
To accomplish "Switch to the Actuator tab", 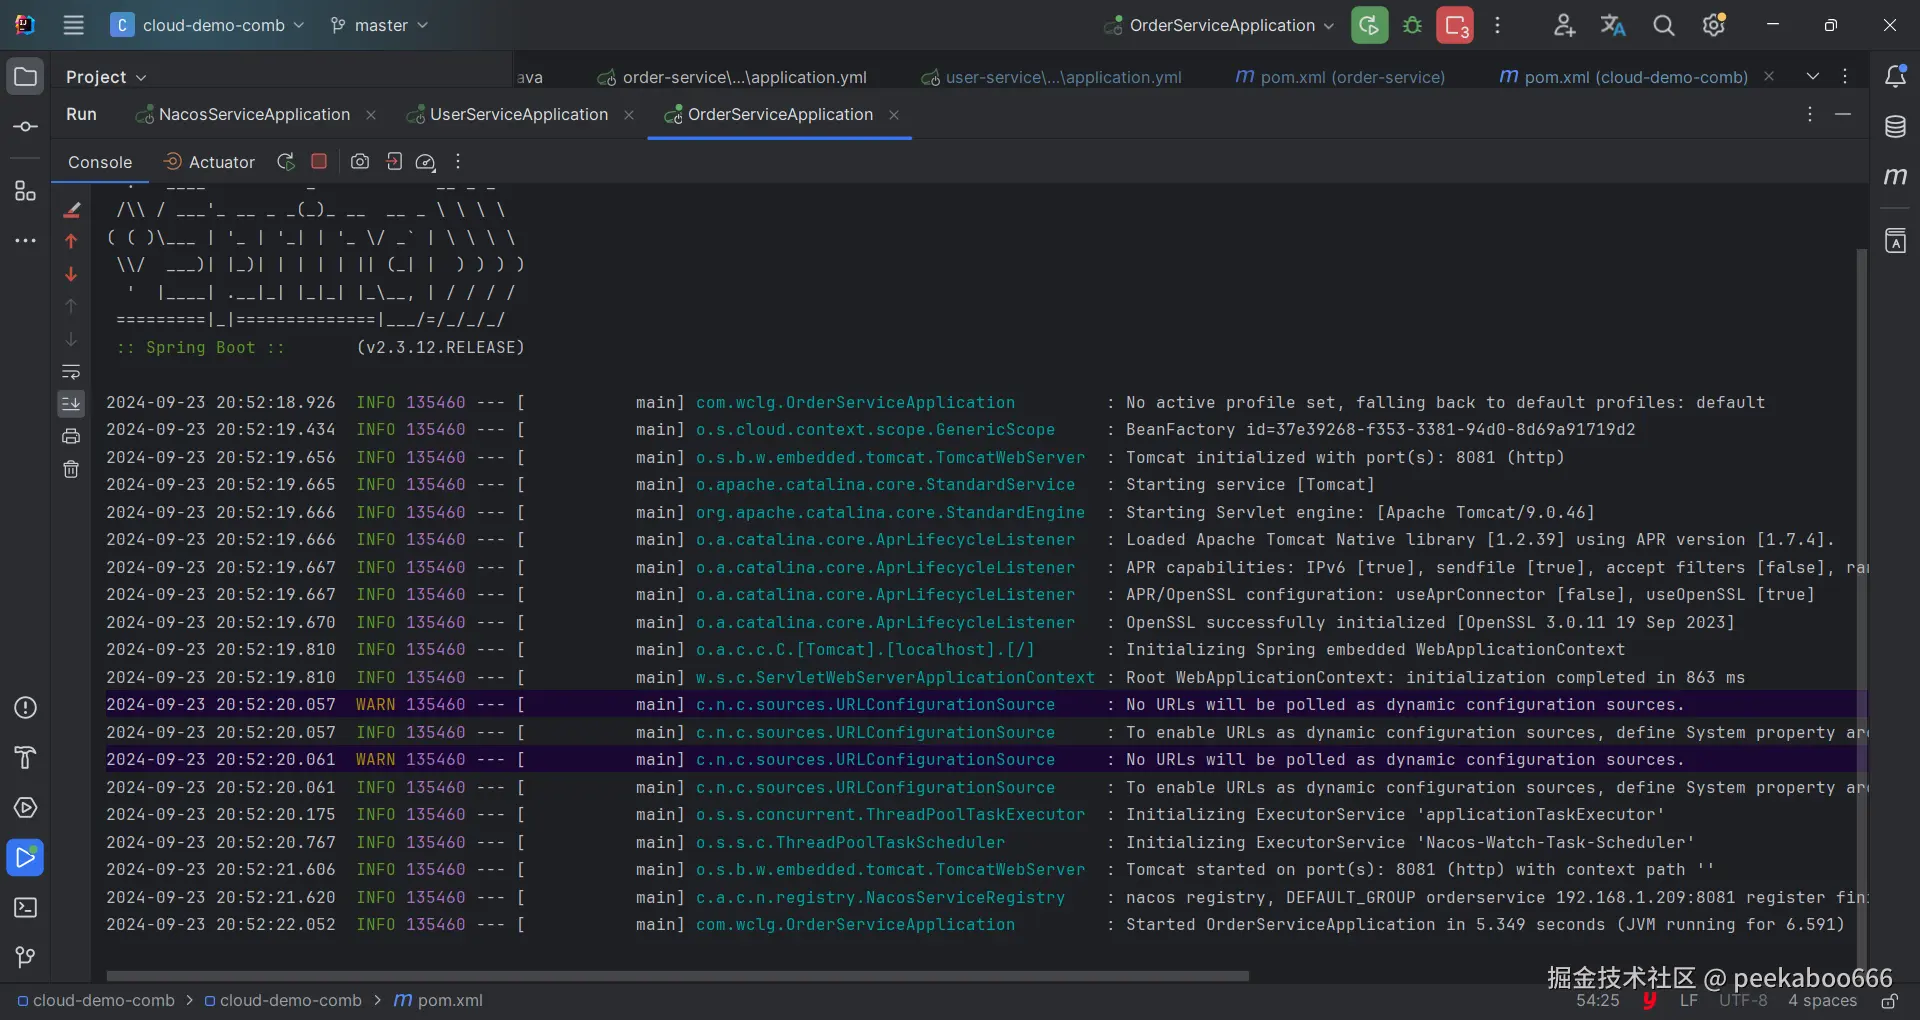I will click(x=210, y=162).
